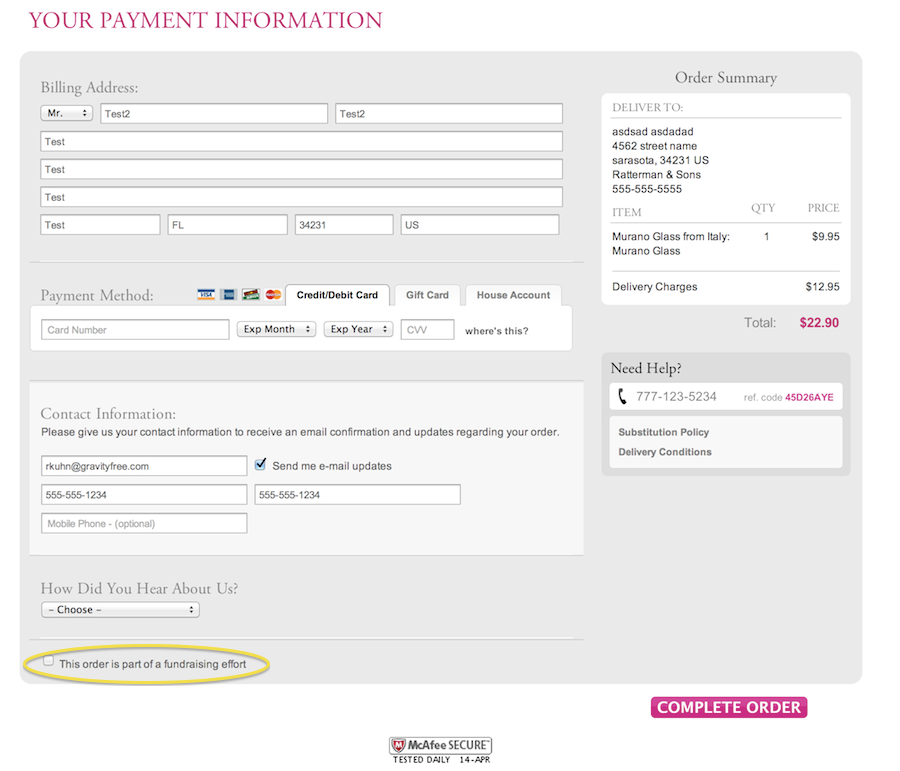900x771 pixels.
Task: Open the Substitution Policy link
Action: click(x=663, y=432)
